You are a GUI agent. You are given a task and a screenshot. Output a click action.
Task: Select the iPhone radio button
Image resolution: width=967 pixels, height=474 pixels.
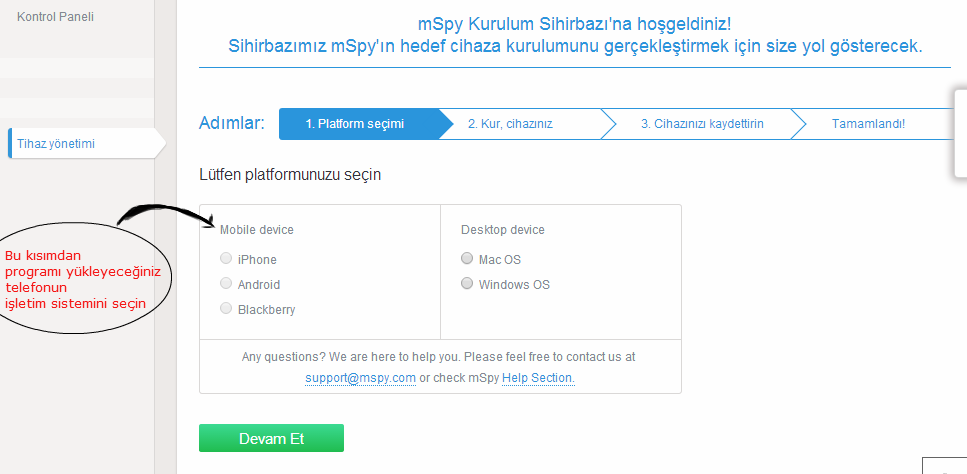pyautogui.click(x=226, y=259)
